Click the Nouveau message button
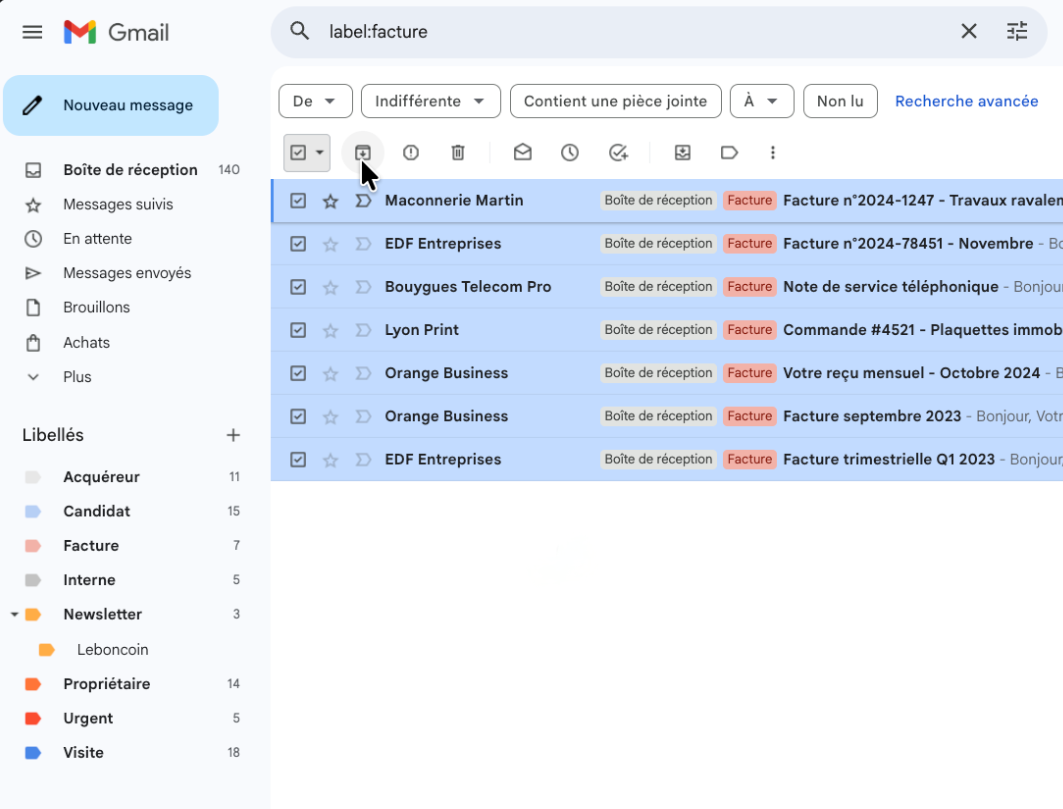The image size is (1063, 809). pyautogui.click(x=111, y=105)
